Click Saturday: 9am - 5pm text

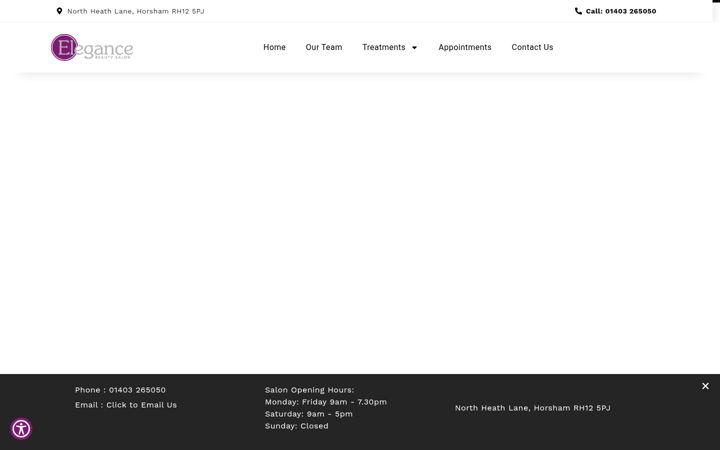tap(309, 414)
